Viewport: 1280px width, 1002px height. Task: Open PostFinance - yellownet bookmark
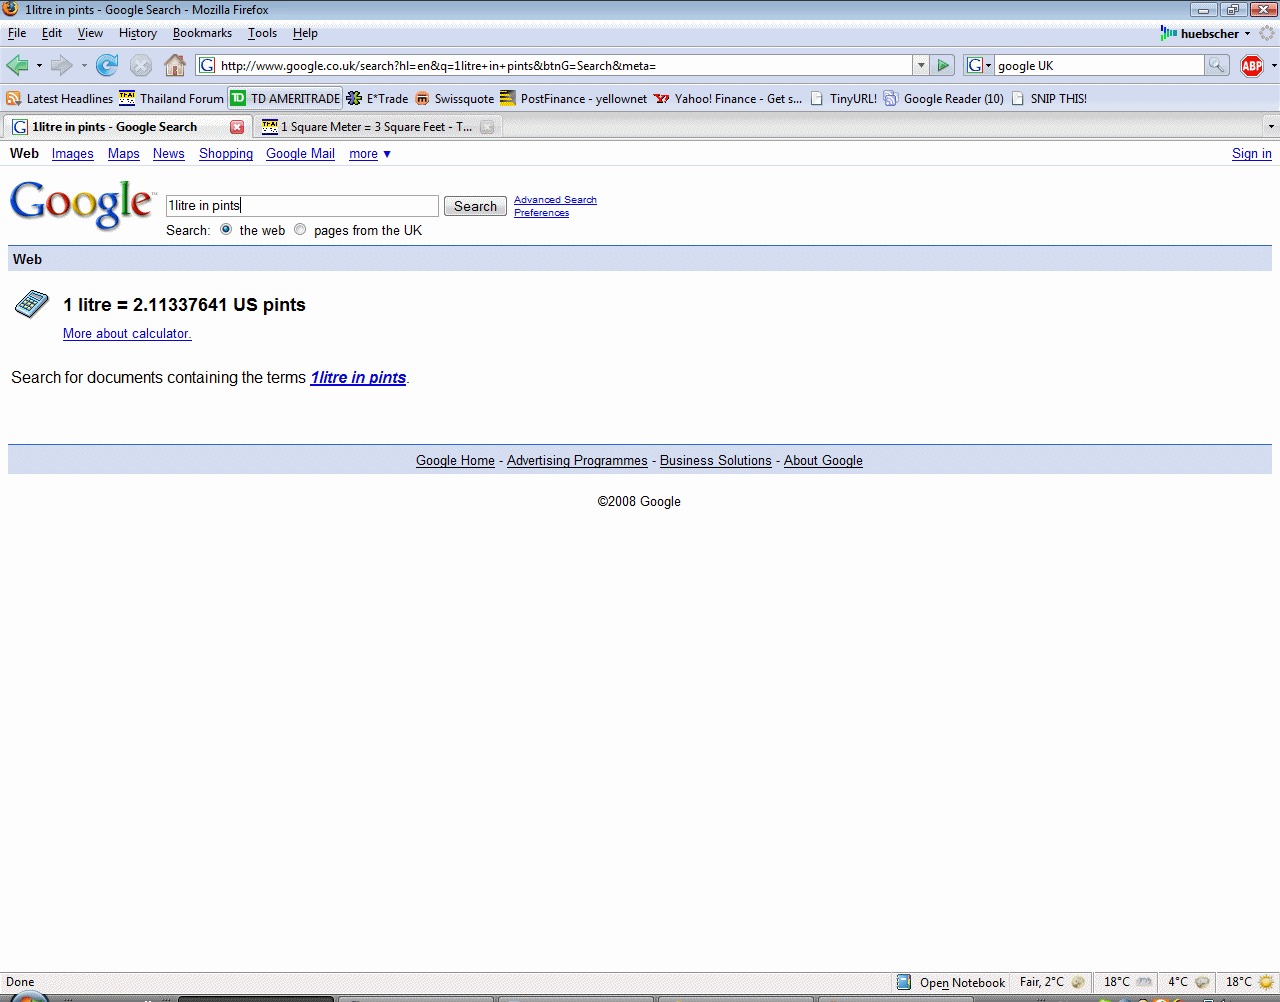[573, 99]
